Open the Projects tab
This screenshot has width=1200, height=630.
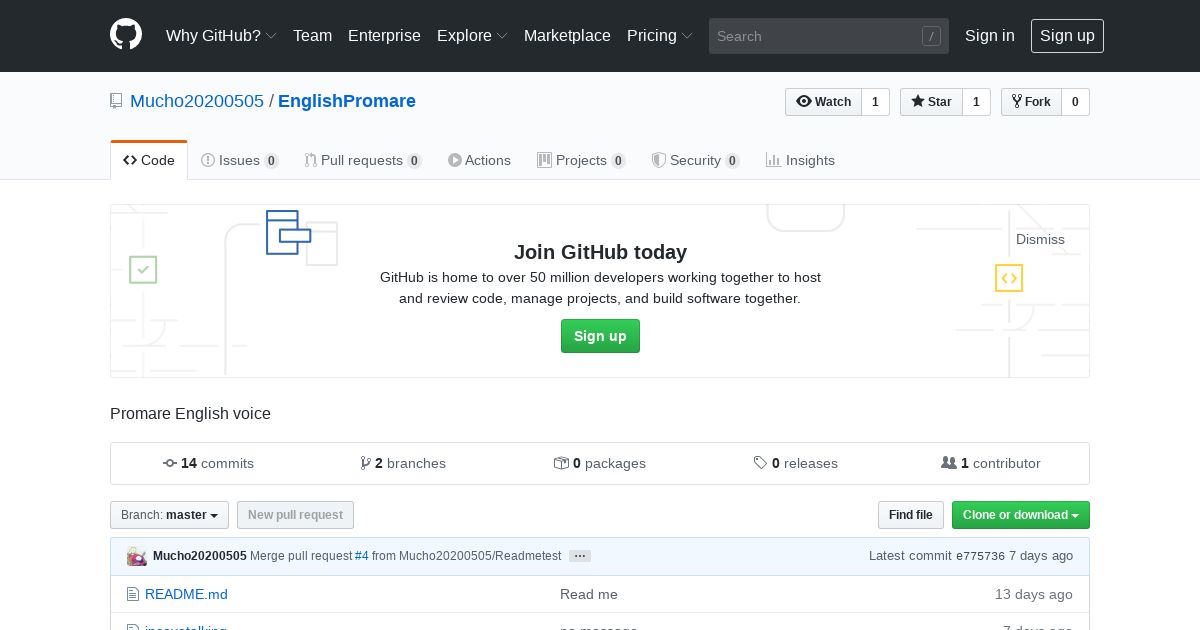click(x=581, y=160)
